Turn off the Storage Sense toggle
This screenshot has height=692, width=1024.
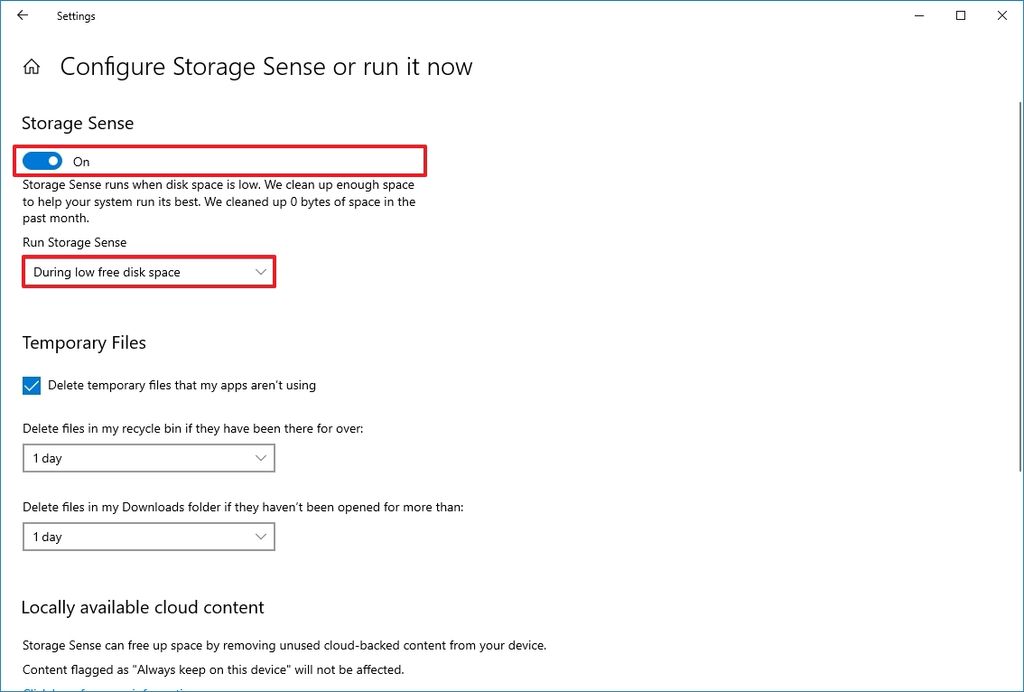[43, 161]
